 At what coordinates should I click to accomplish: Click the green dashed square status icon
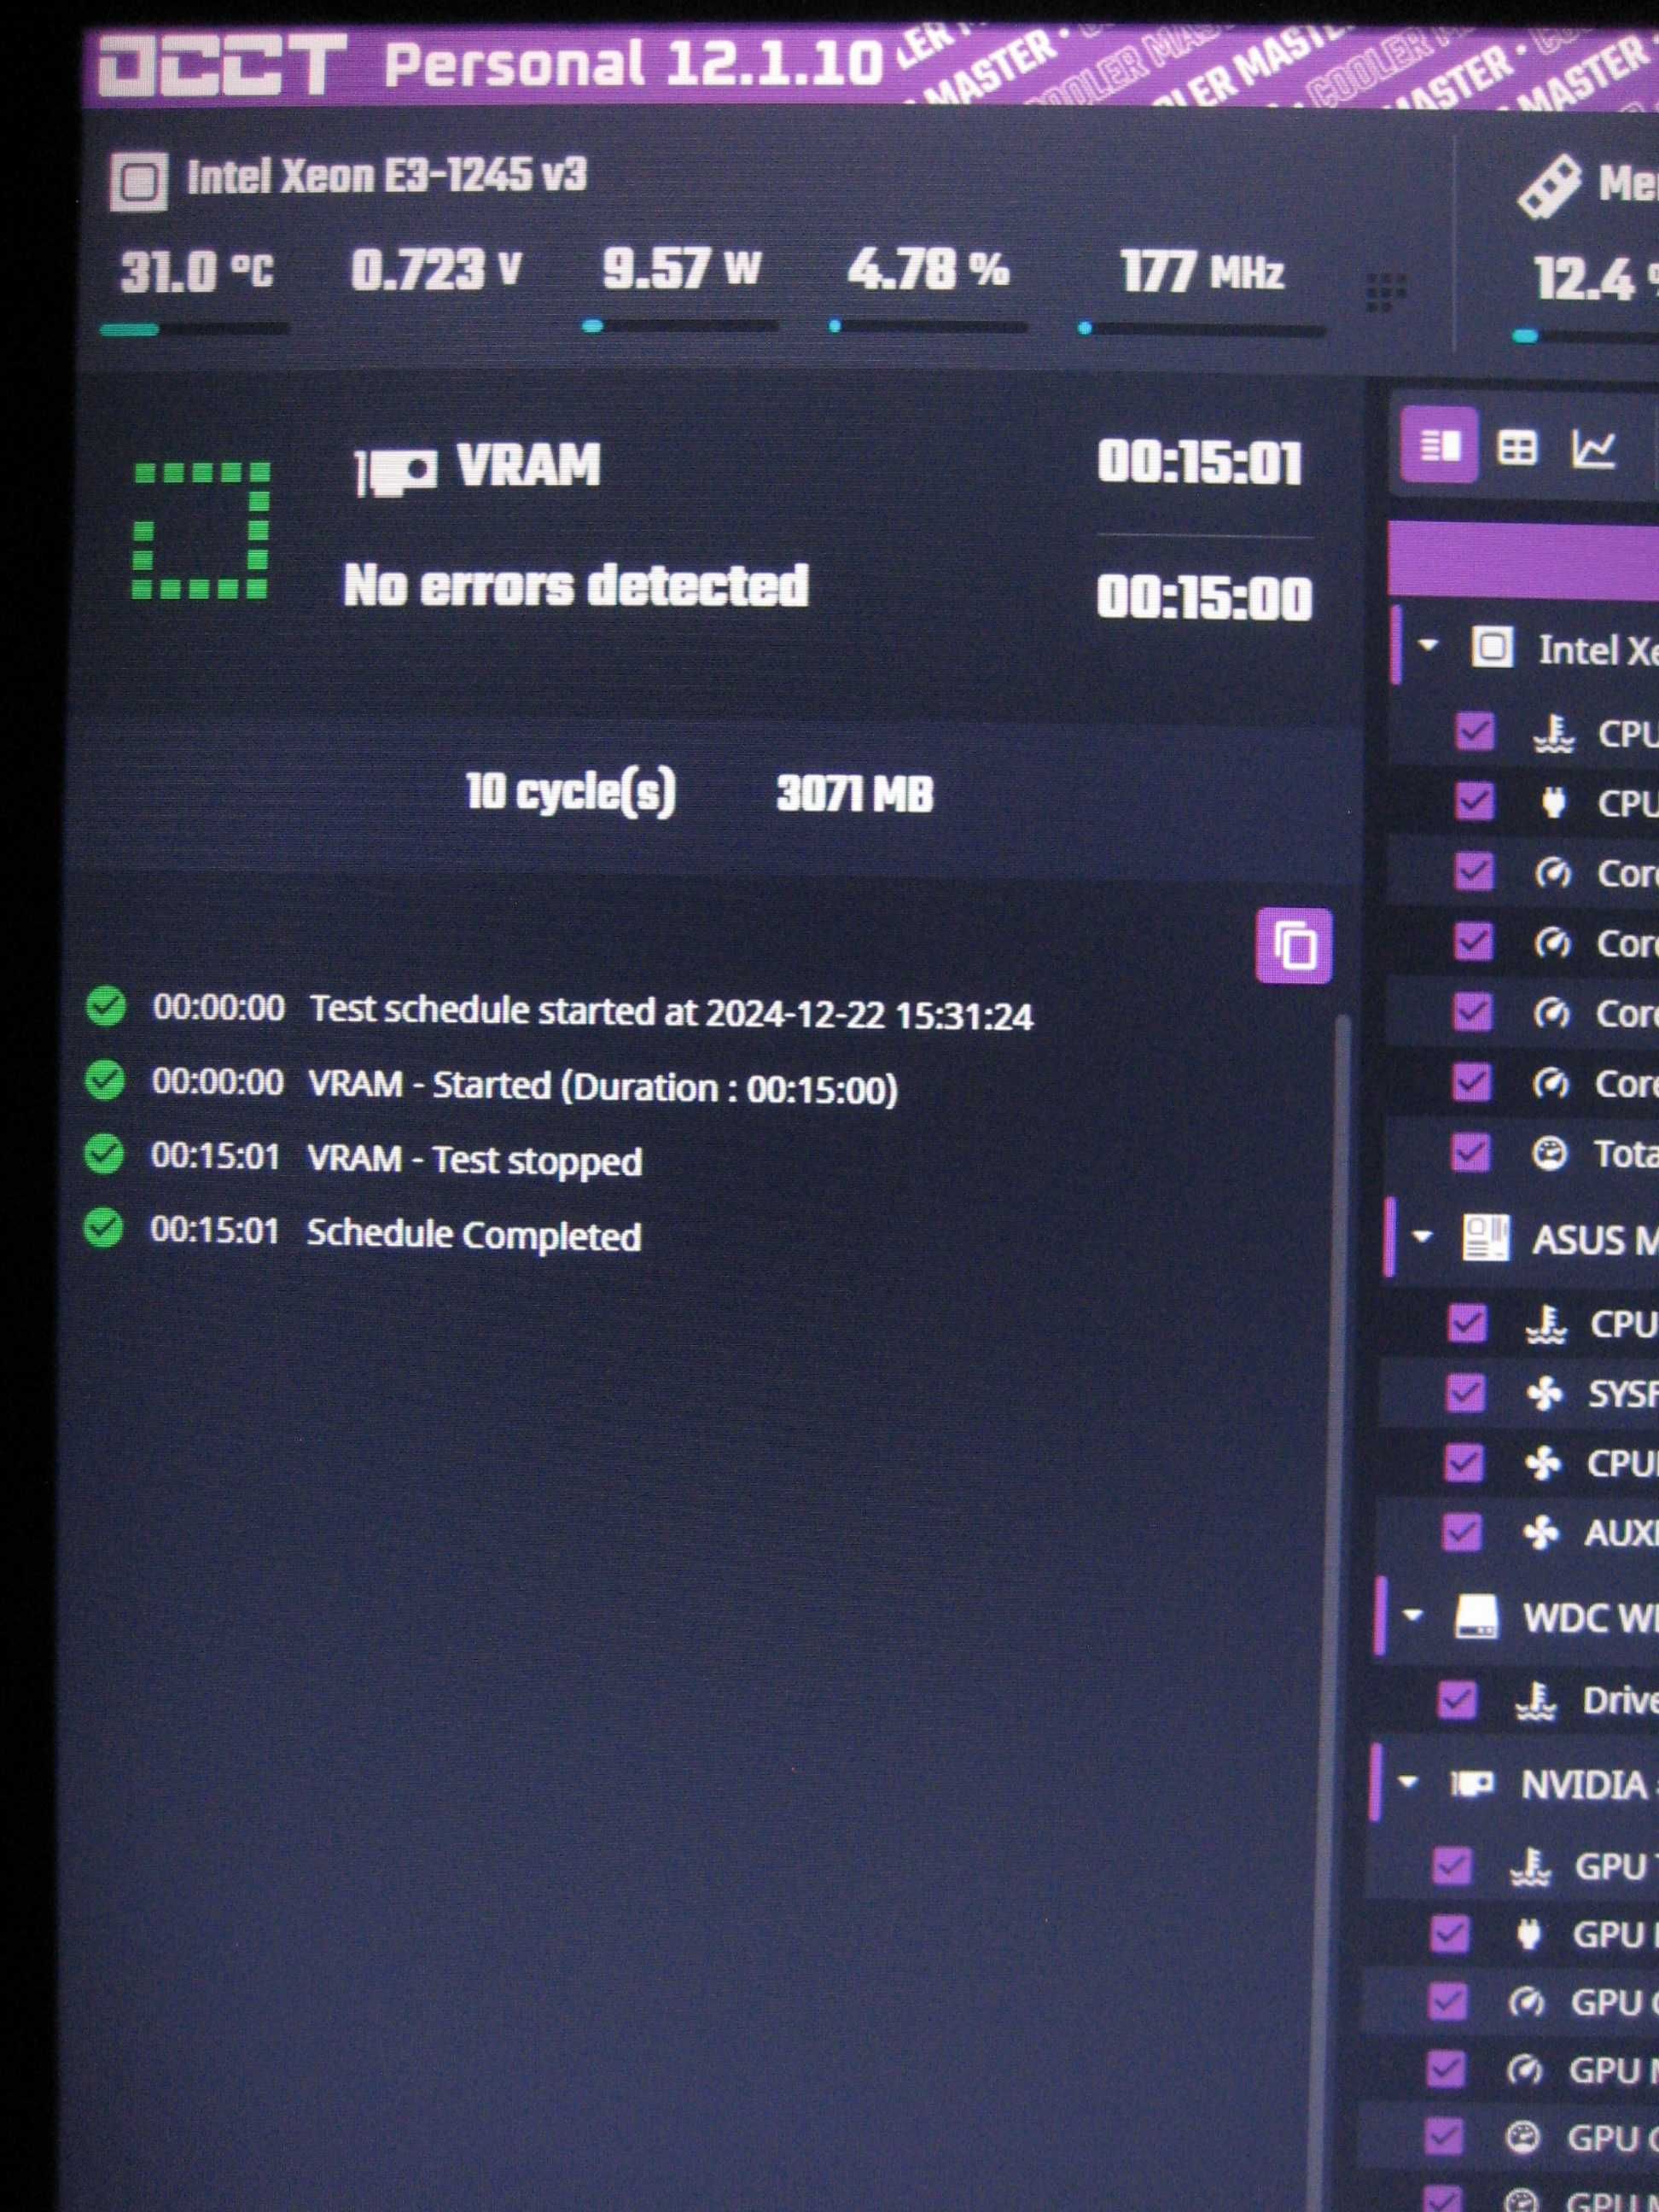pyautogui.click(x=201, y=530)
